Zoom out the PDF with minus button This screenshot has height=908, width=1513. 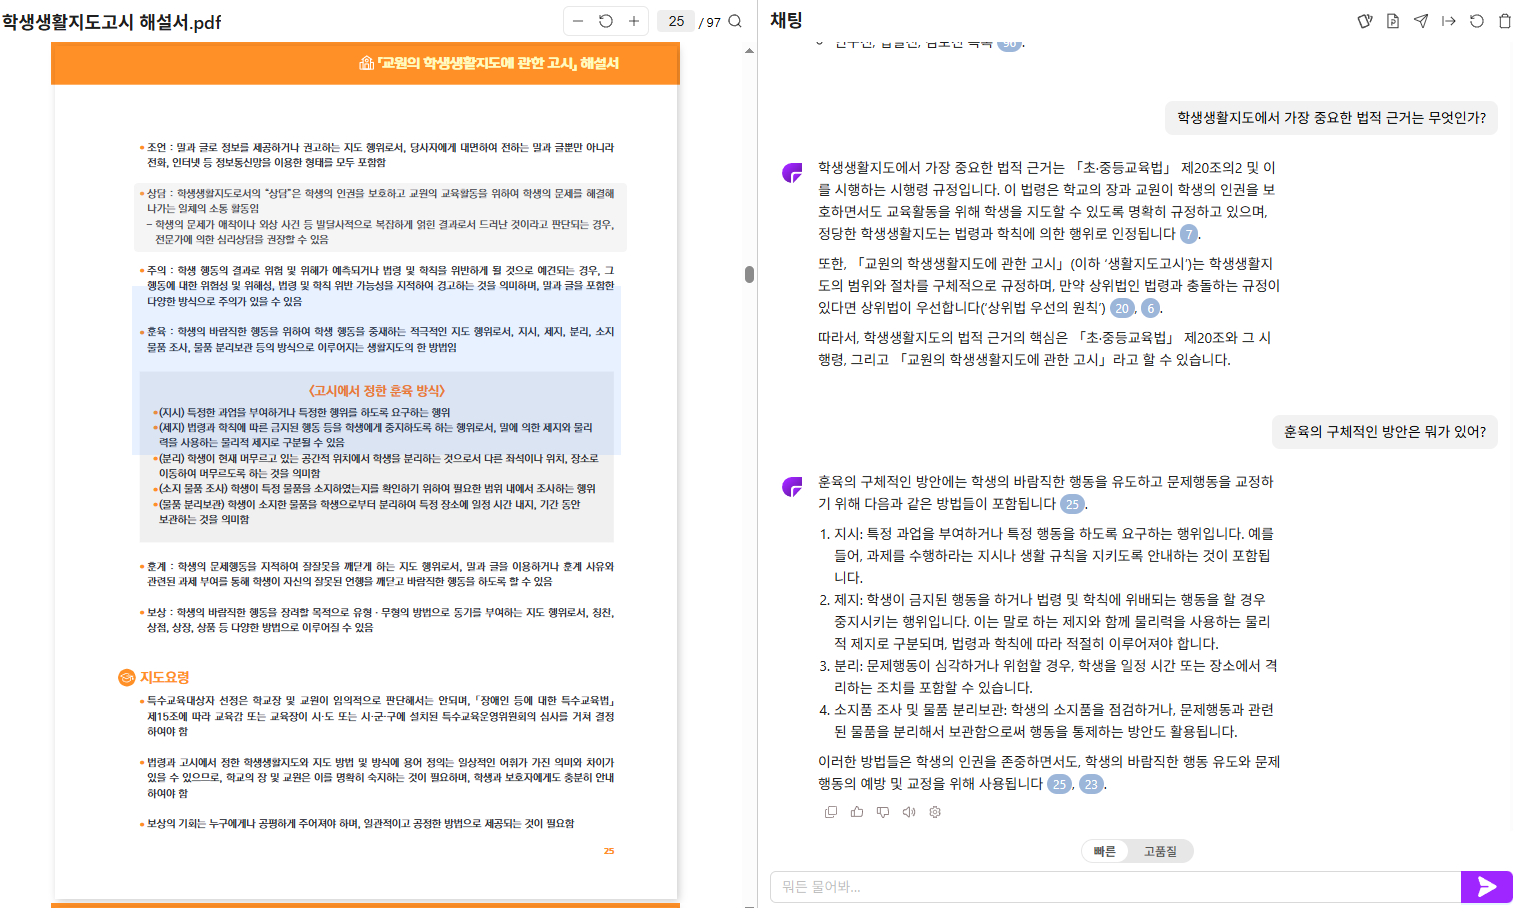click(x=578, y=21)
